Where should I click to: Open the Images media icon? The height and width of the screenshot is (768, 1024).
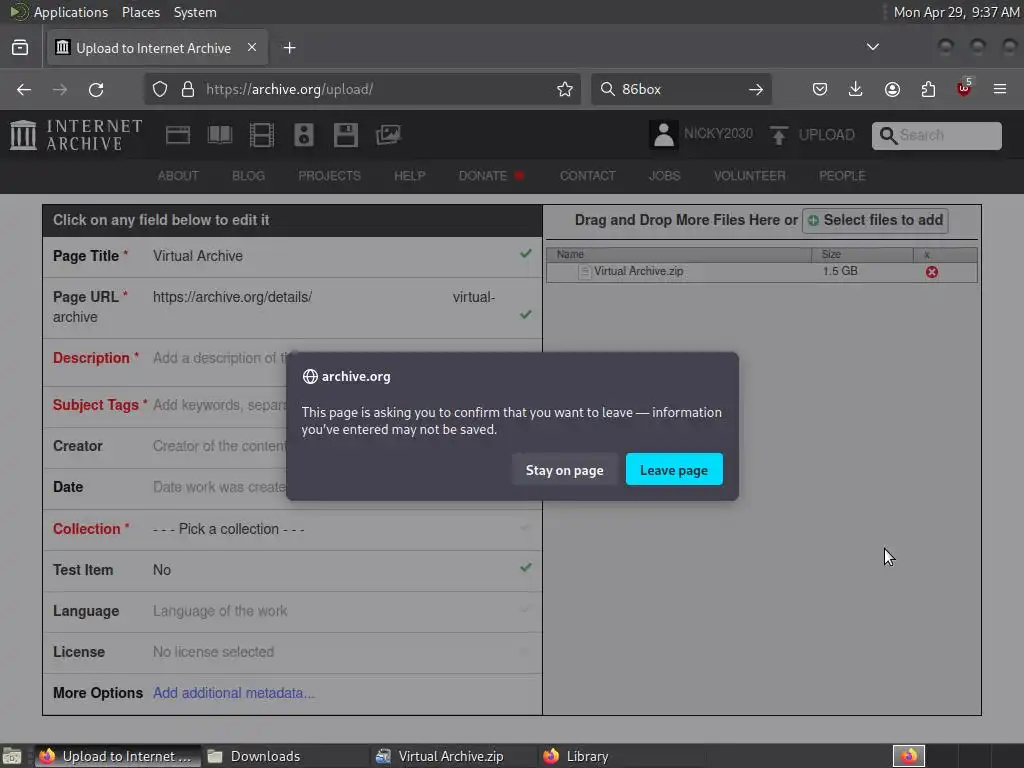[388, 135]
